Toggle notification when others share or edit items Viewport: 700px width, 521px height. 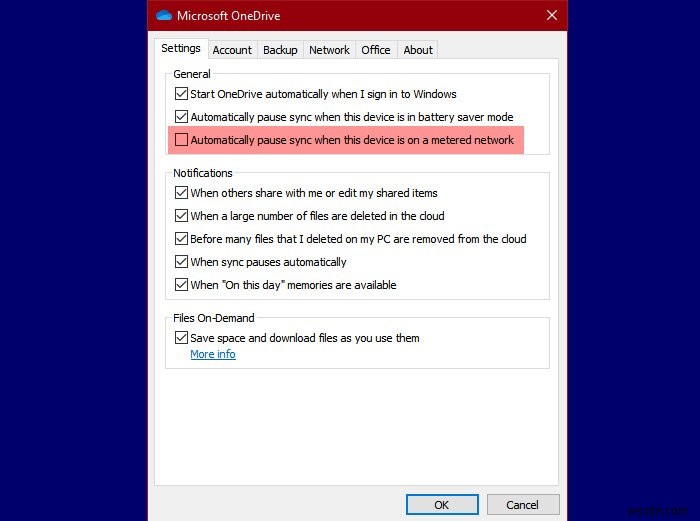pyautogui.click(x=181, y=193)
